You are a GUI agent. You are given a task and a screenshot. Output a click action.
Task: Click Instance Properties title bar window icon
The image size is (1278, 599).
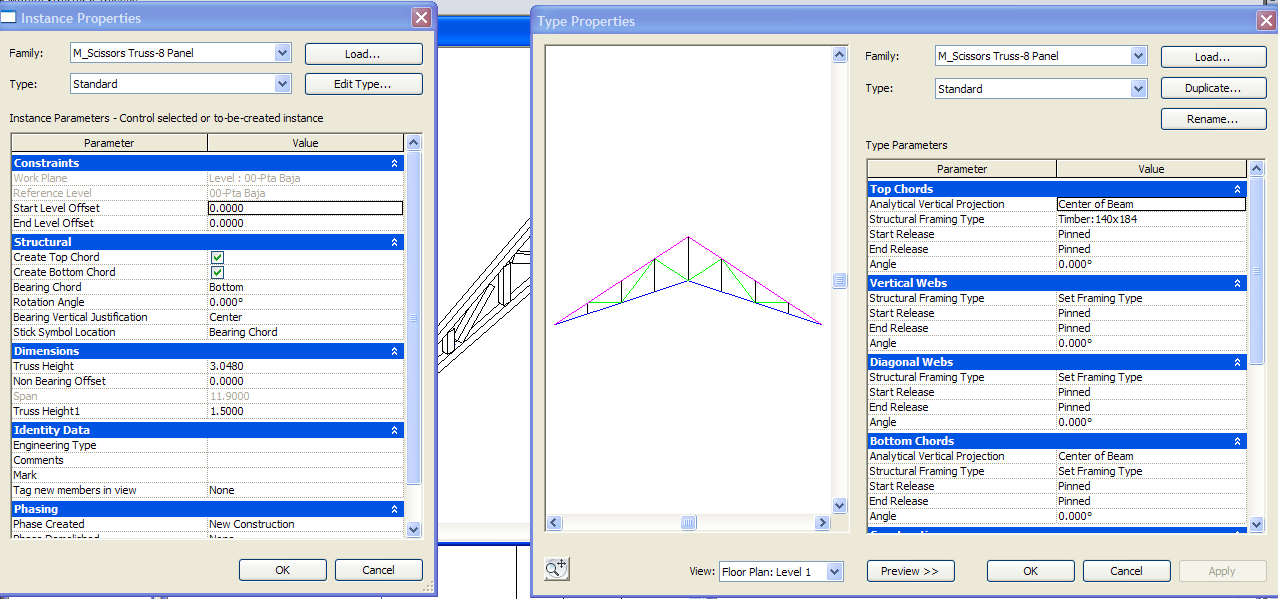pyautogui.click(x=8, y=17)
